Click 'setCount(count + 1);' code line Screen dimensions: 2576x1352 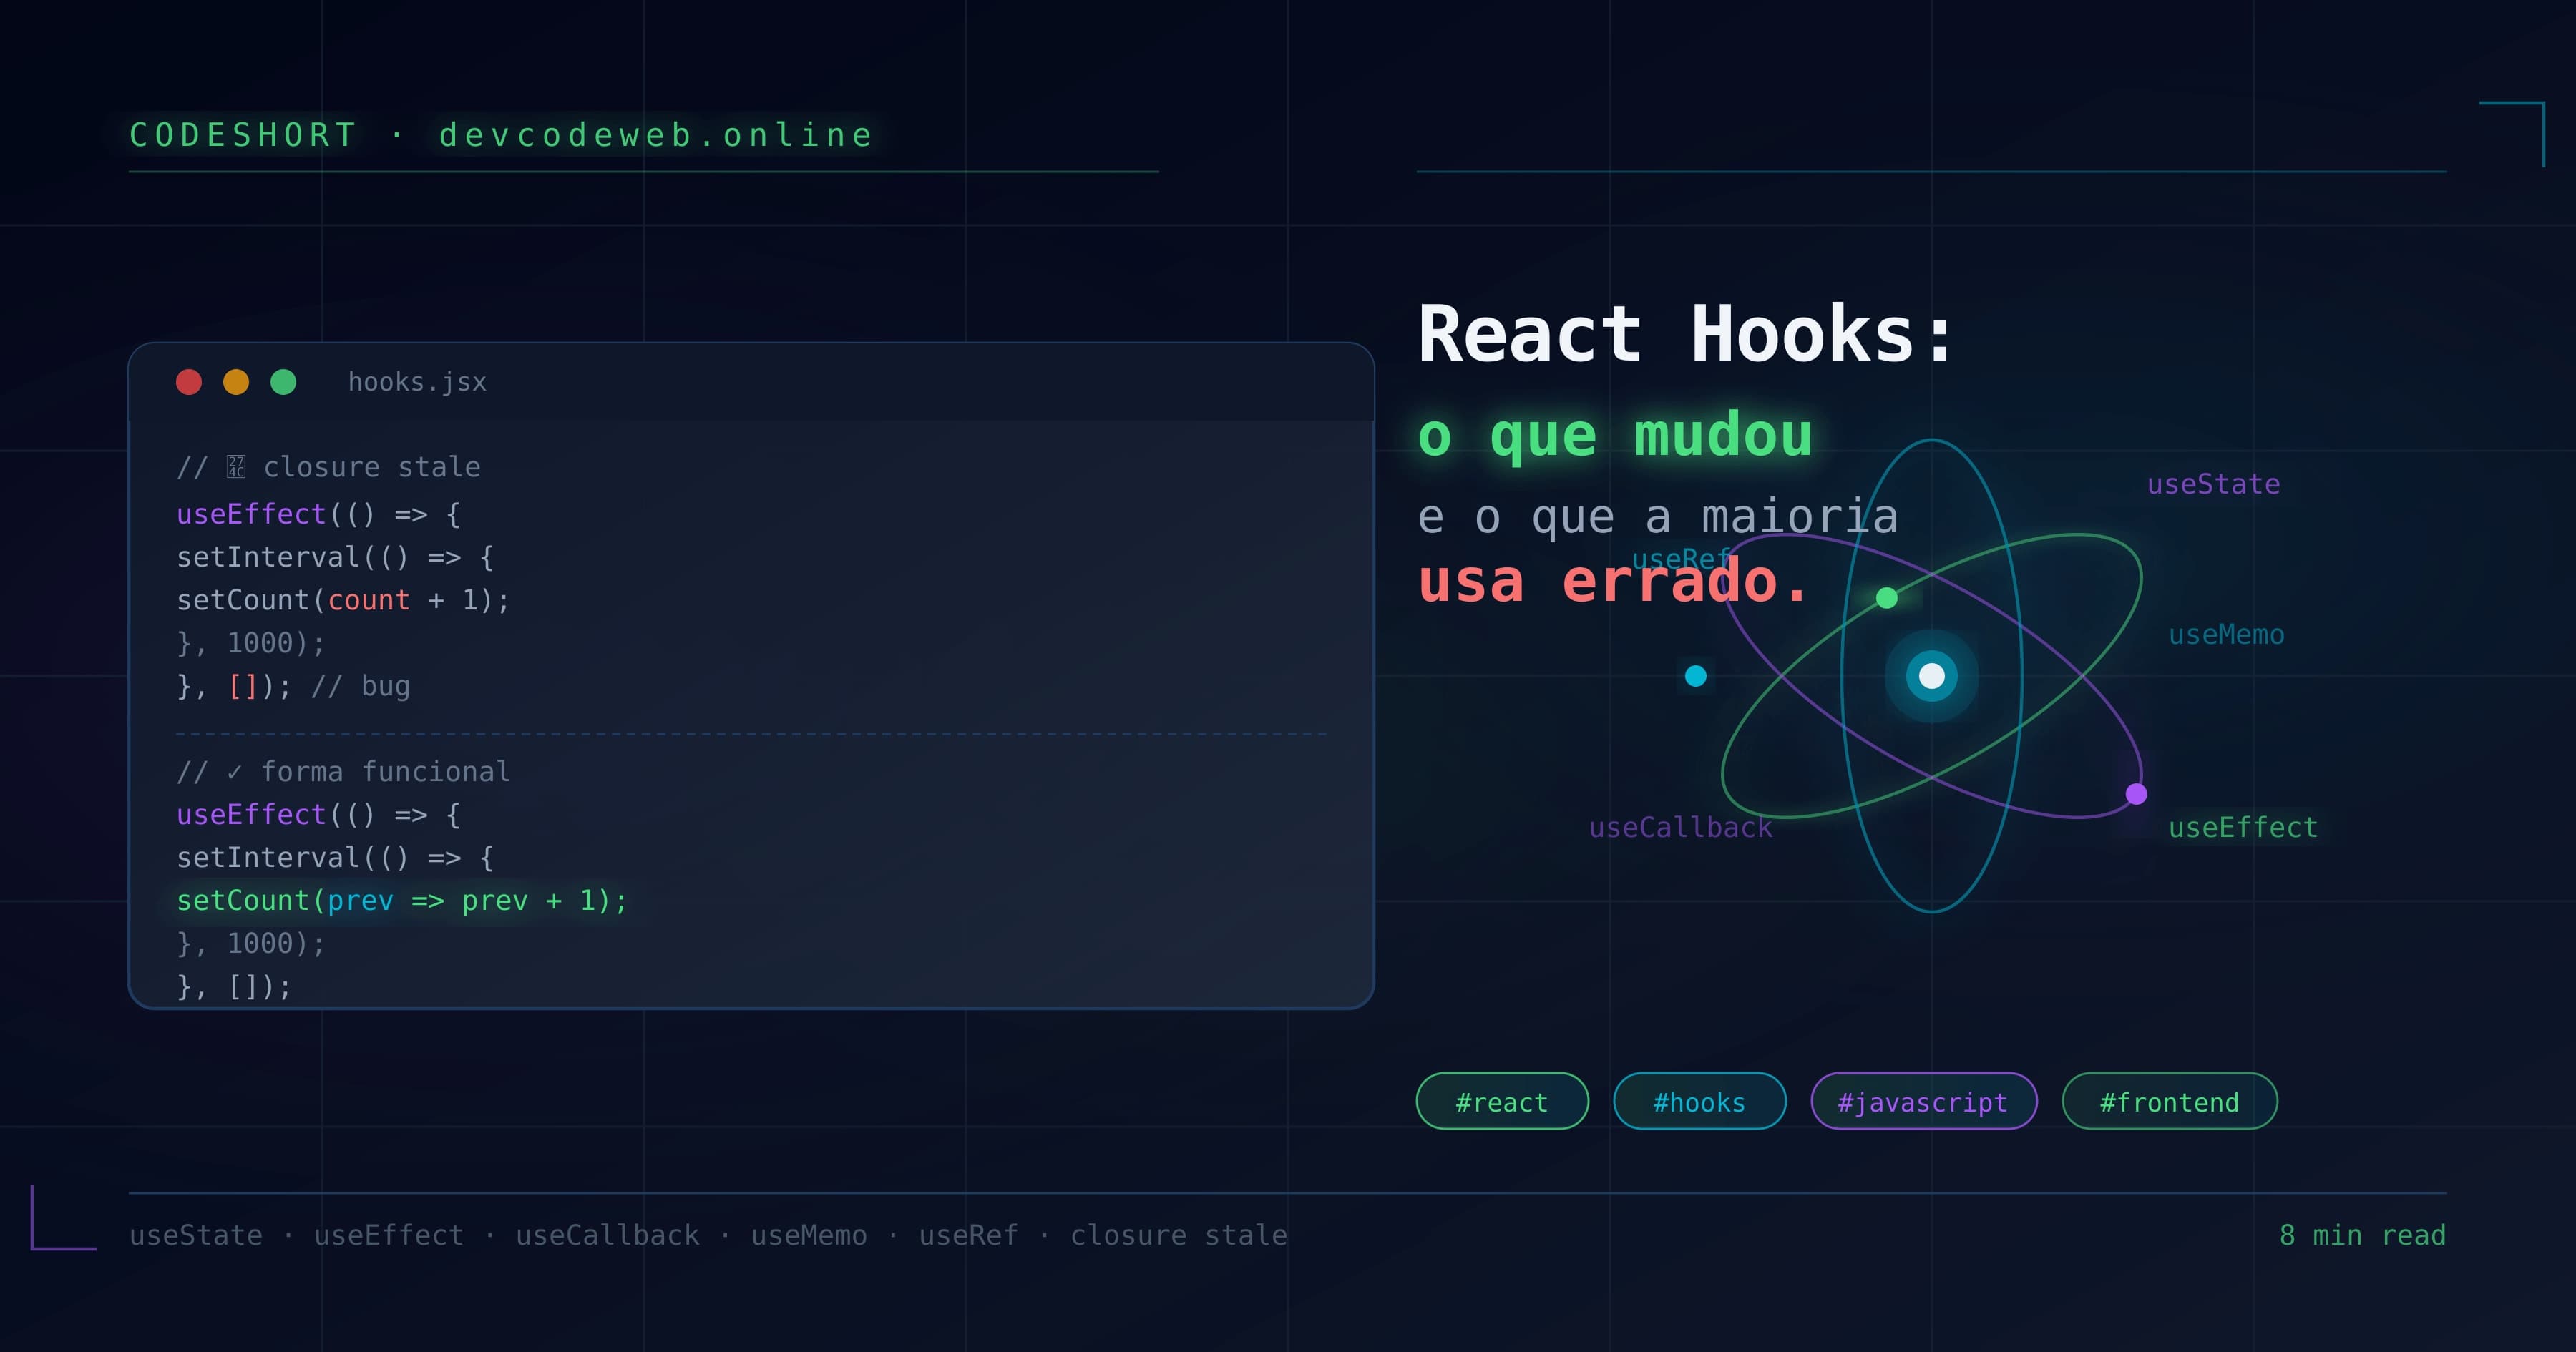pyautogui.click(x=343, y=600)
